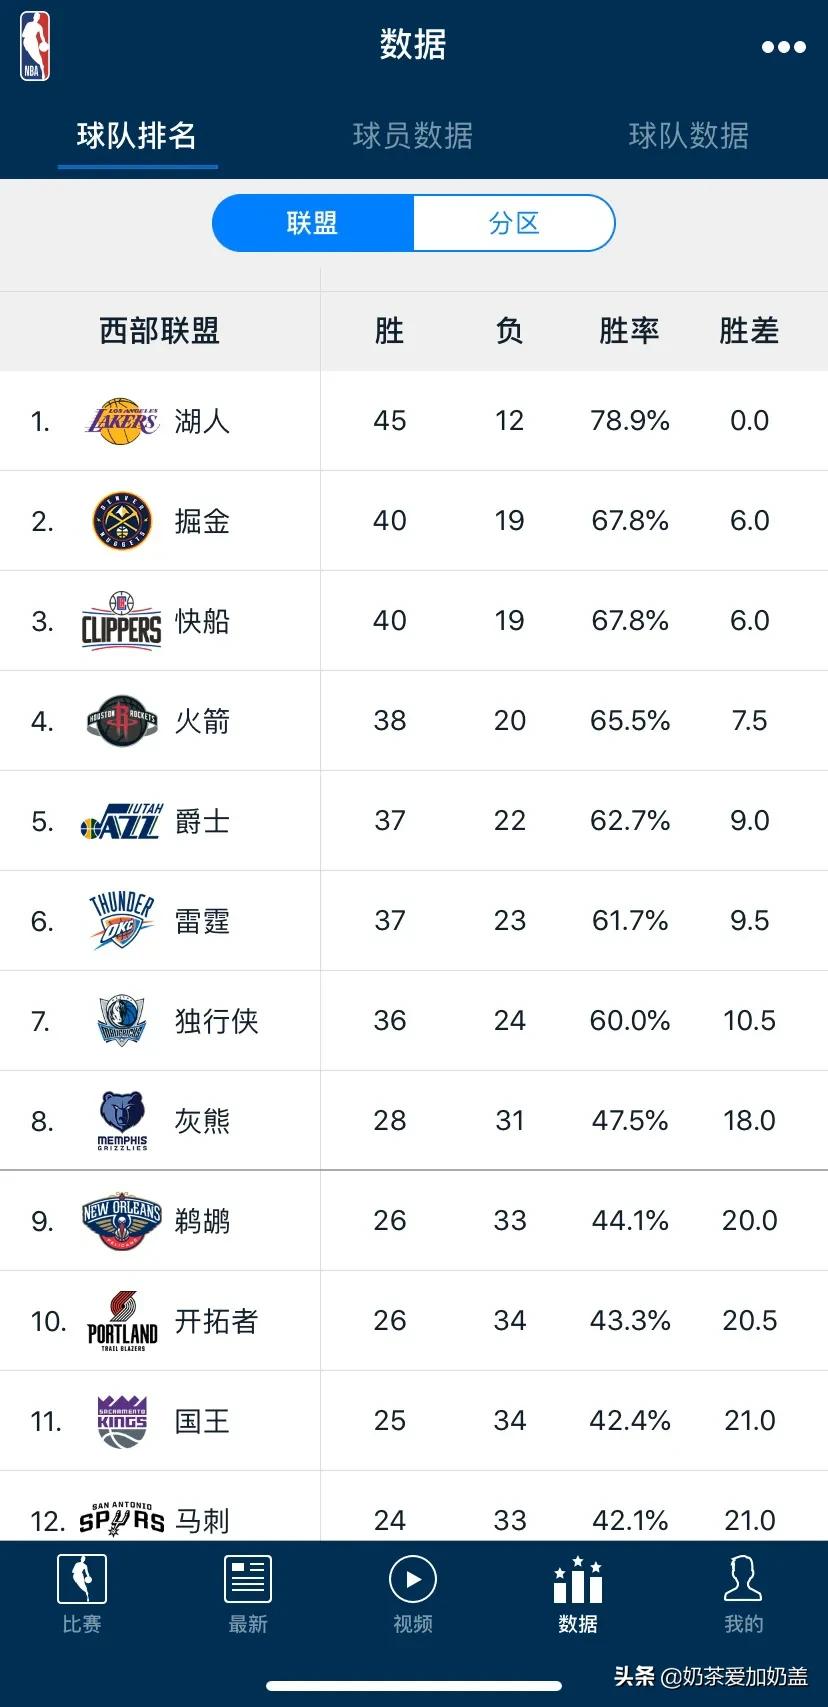Viewport: 828px width, 1707px height.
Task: Tap the Houston Rockets team logo
Action: coord(122,721)
